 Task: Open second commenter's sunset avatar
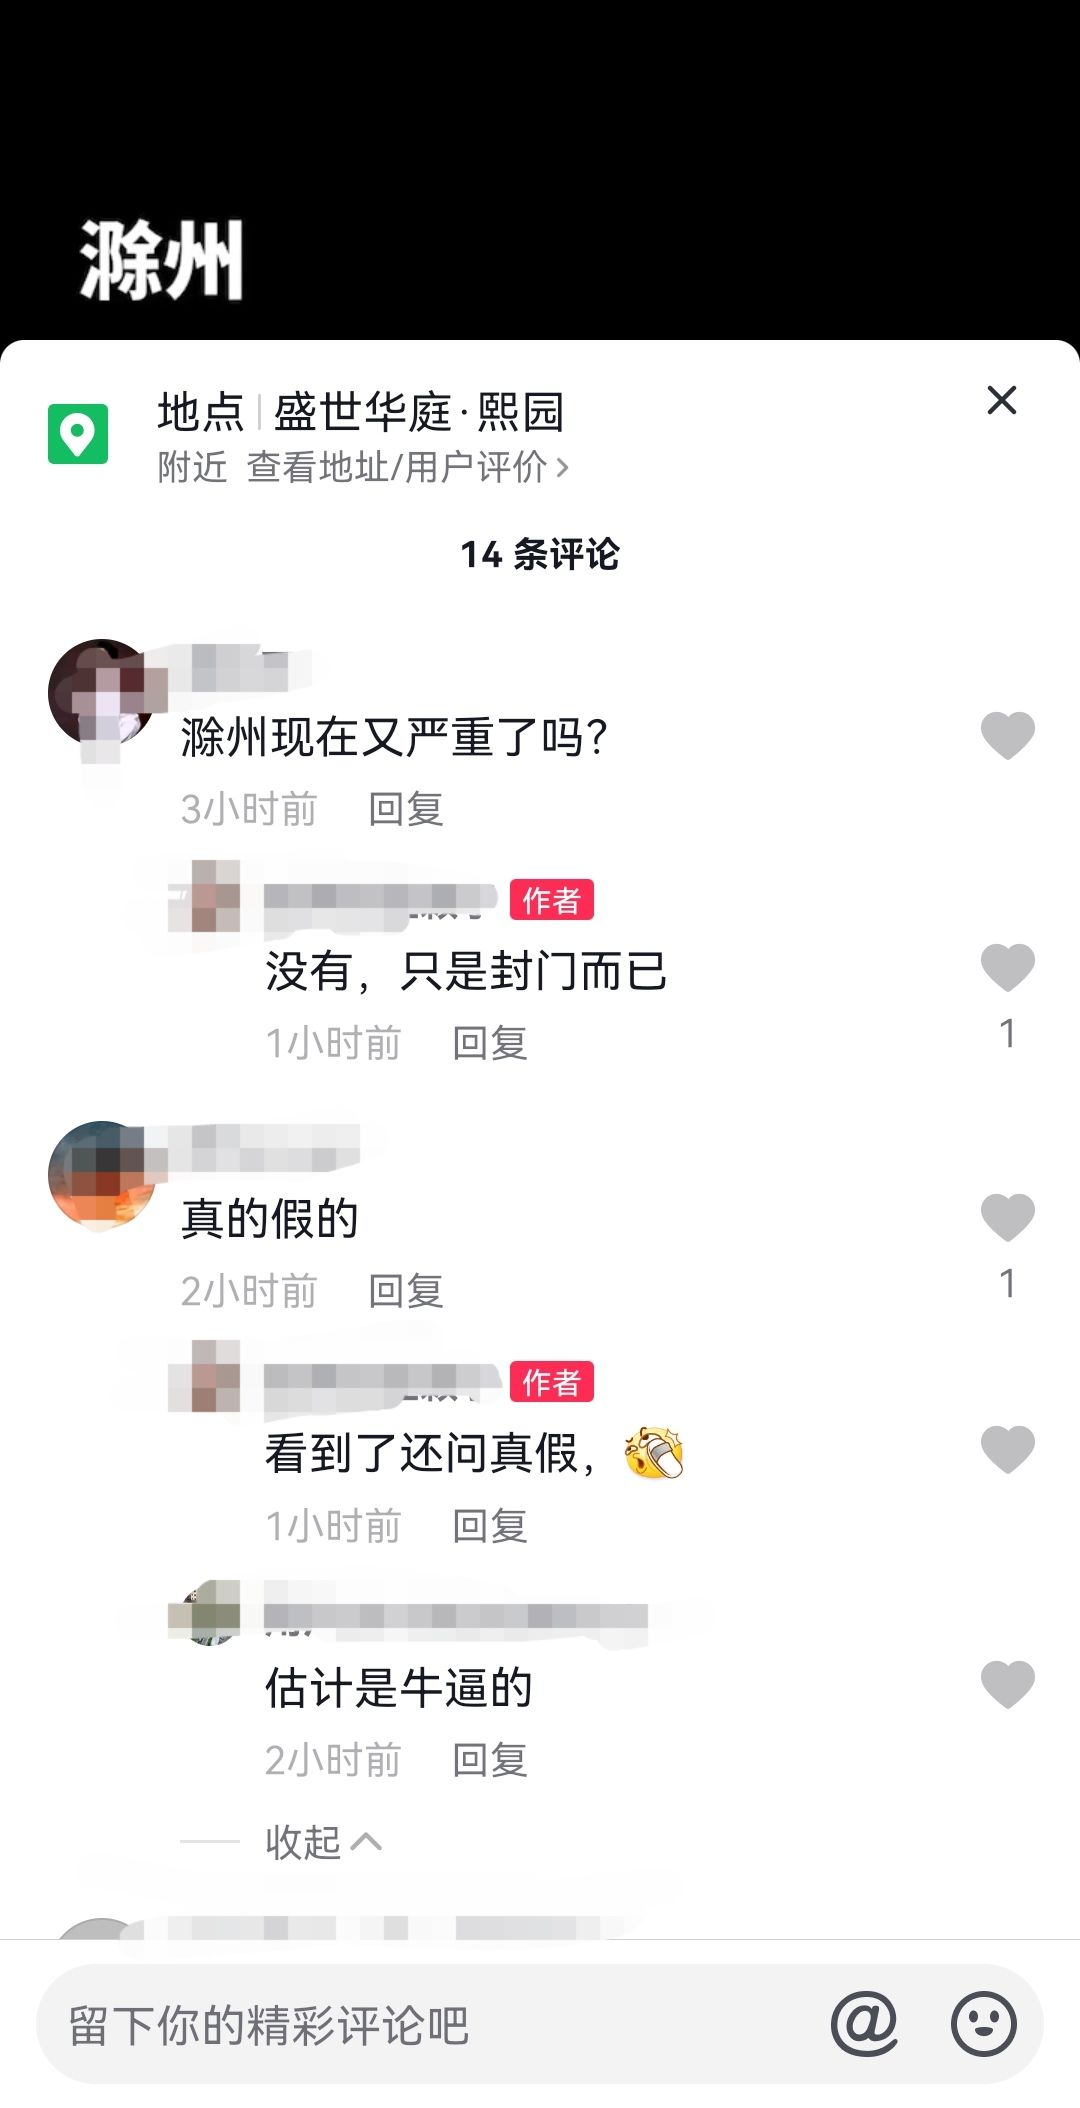102,1175
